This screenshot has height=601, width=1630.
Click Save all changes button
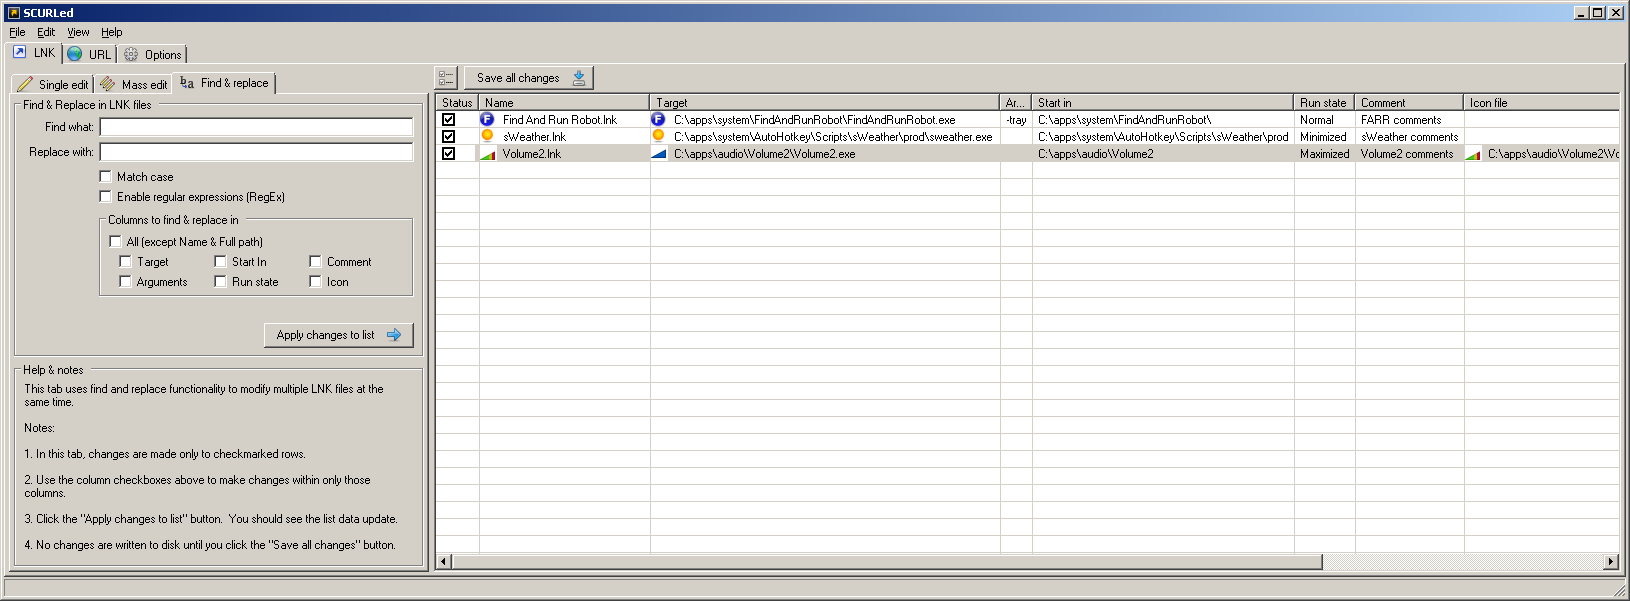tap(529, 78)
